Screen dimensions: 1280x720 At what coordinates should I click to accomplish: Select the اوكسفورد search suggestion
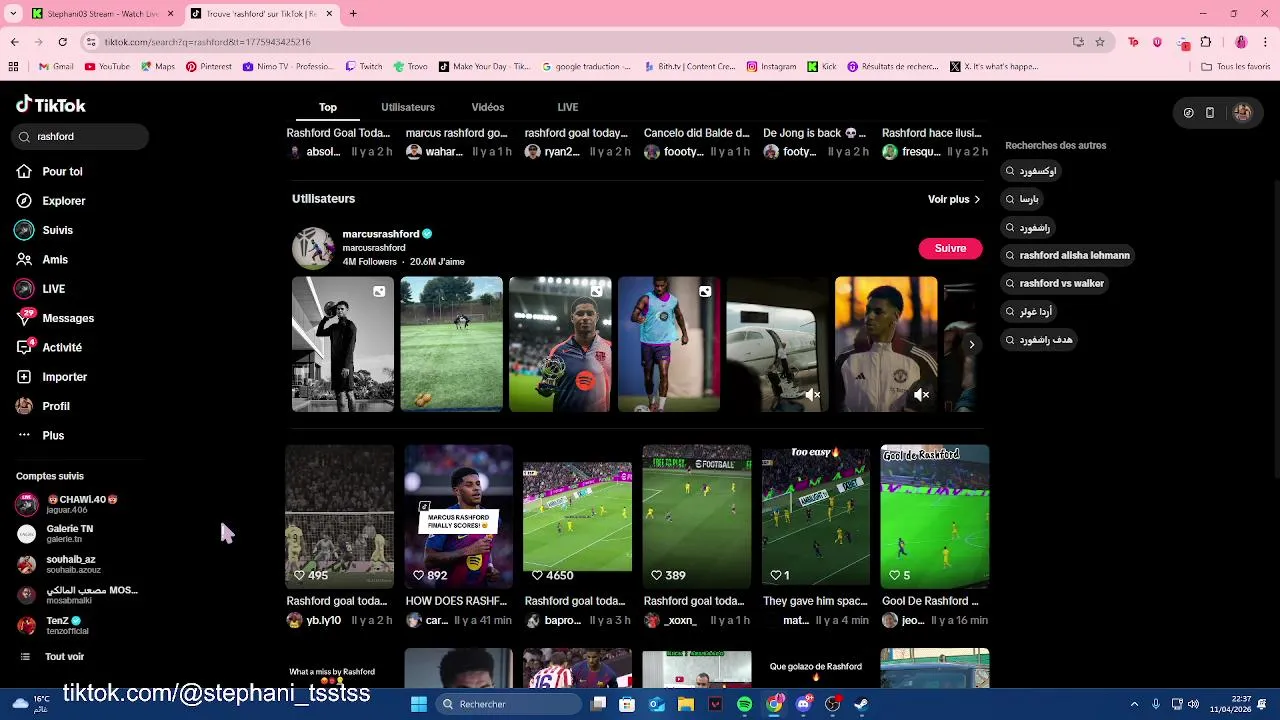coord(1031,171)
